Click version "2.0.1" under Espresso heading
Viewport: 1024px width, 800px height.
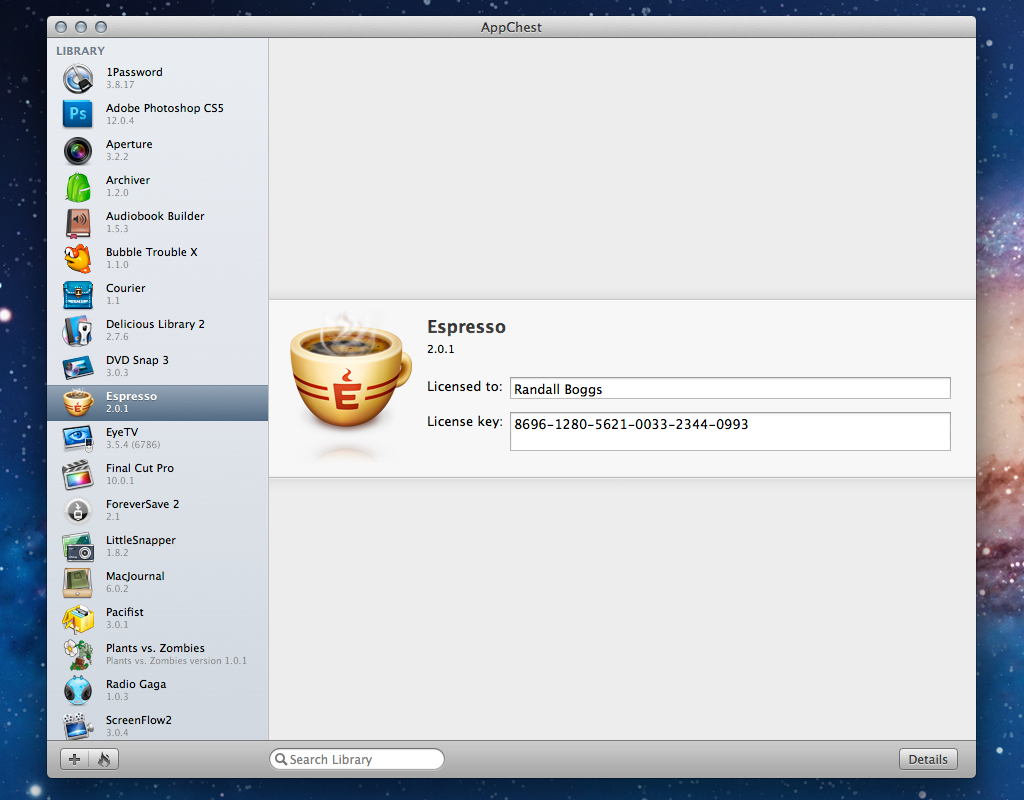[441, 349]
